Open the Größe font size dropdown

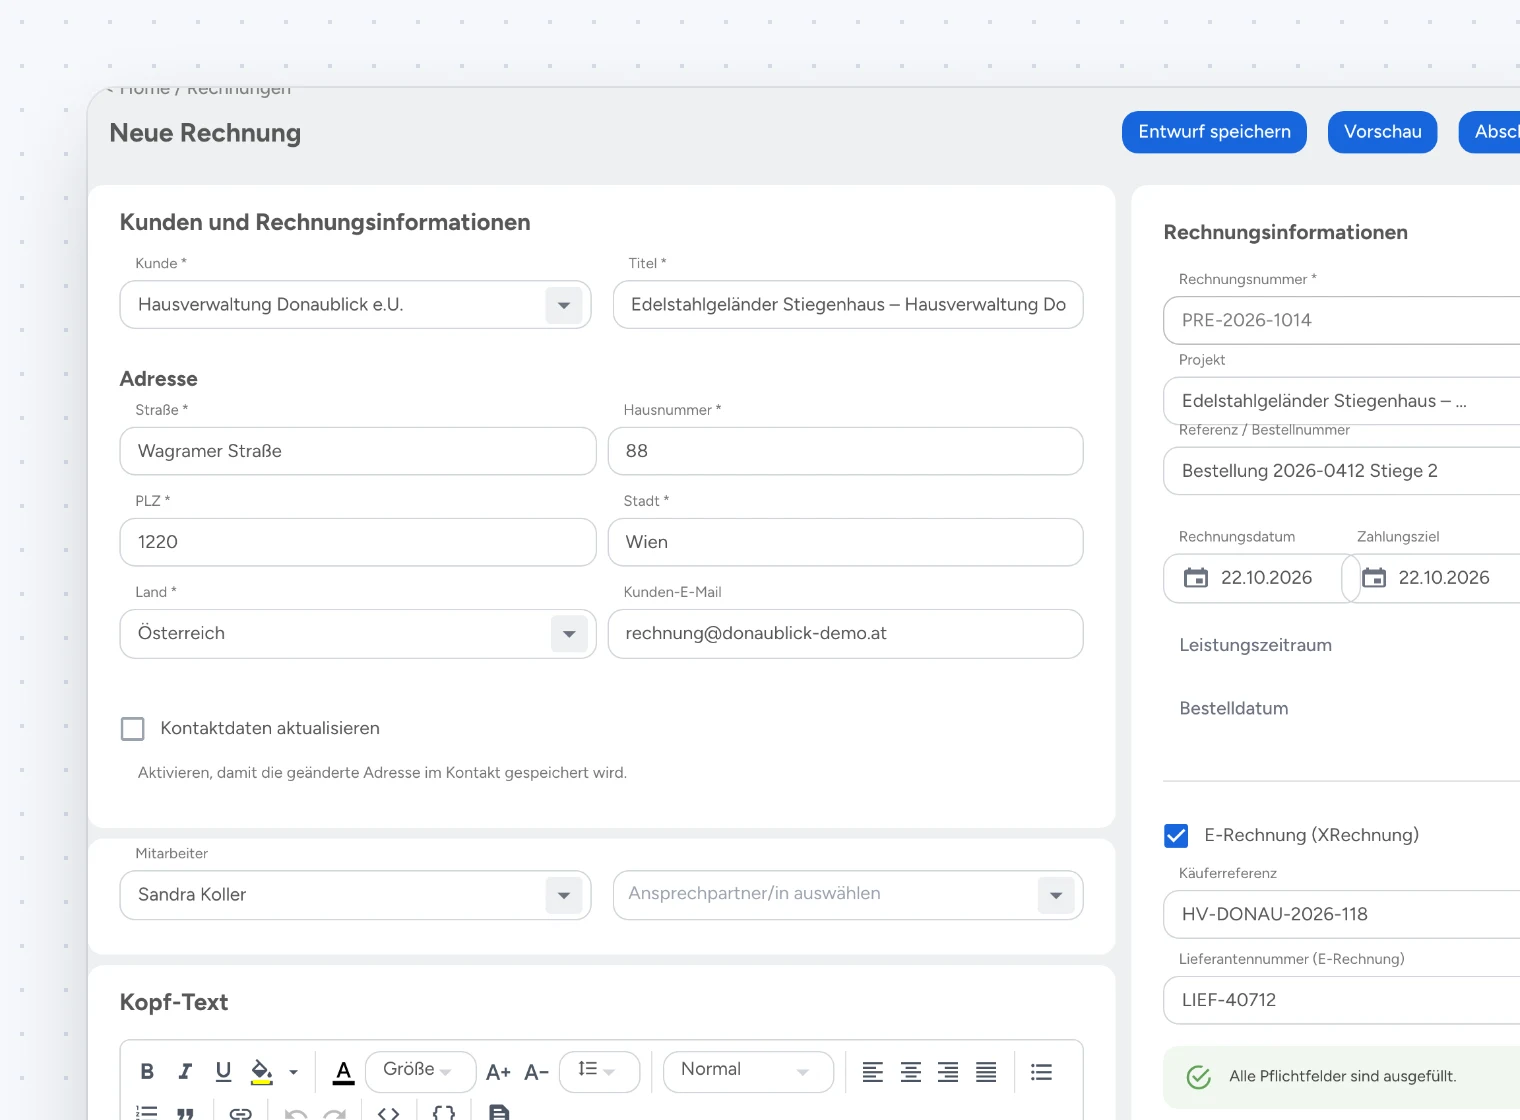click(x=420, y=1071)
